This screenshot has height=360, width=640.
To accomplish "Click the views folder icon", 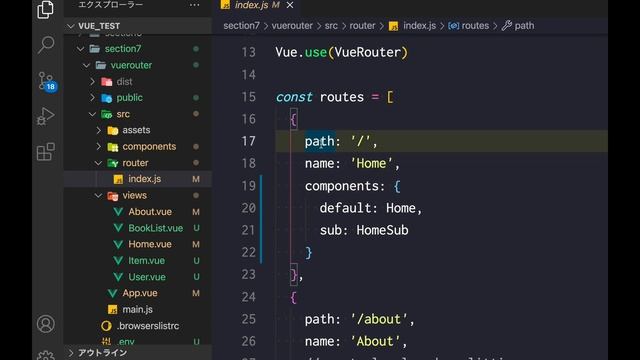I will [x=113, y=196].
